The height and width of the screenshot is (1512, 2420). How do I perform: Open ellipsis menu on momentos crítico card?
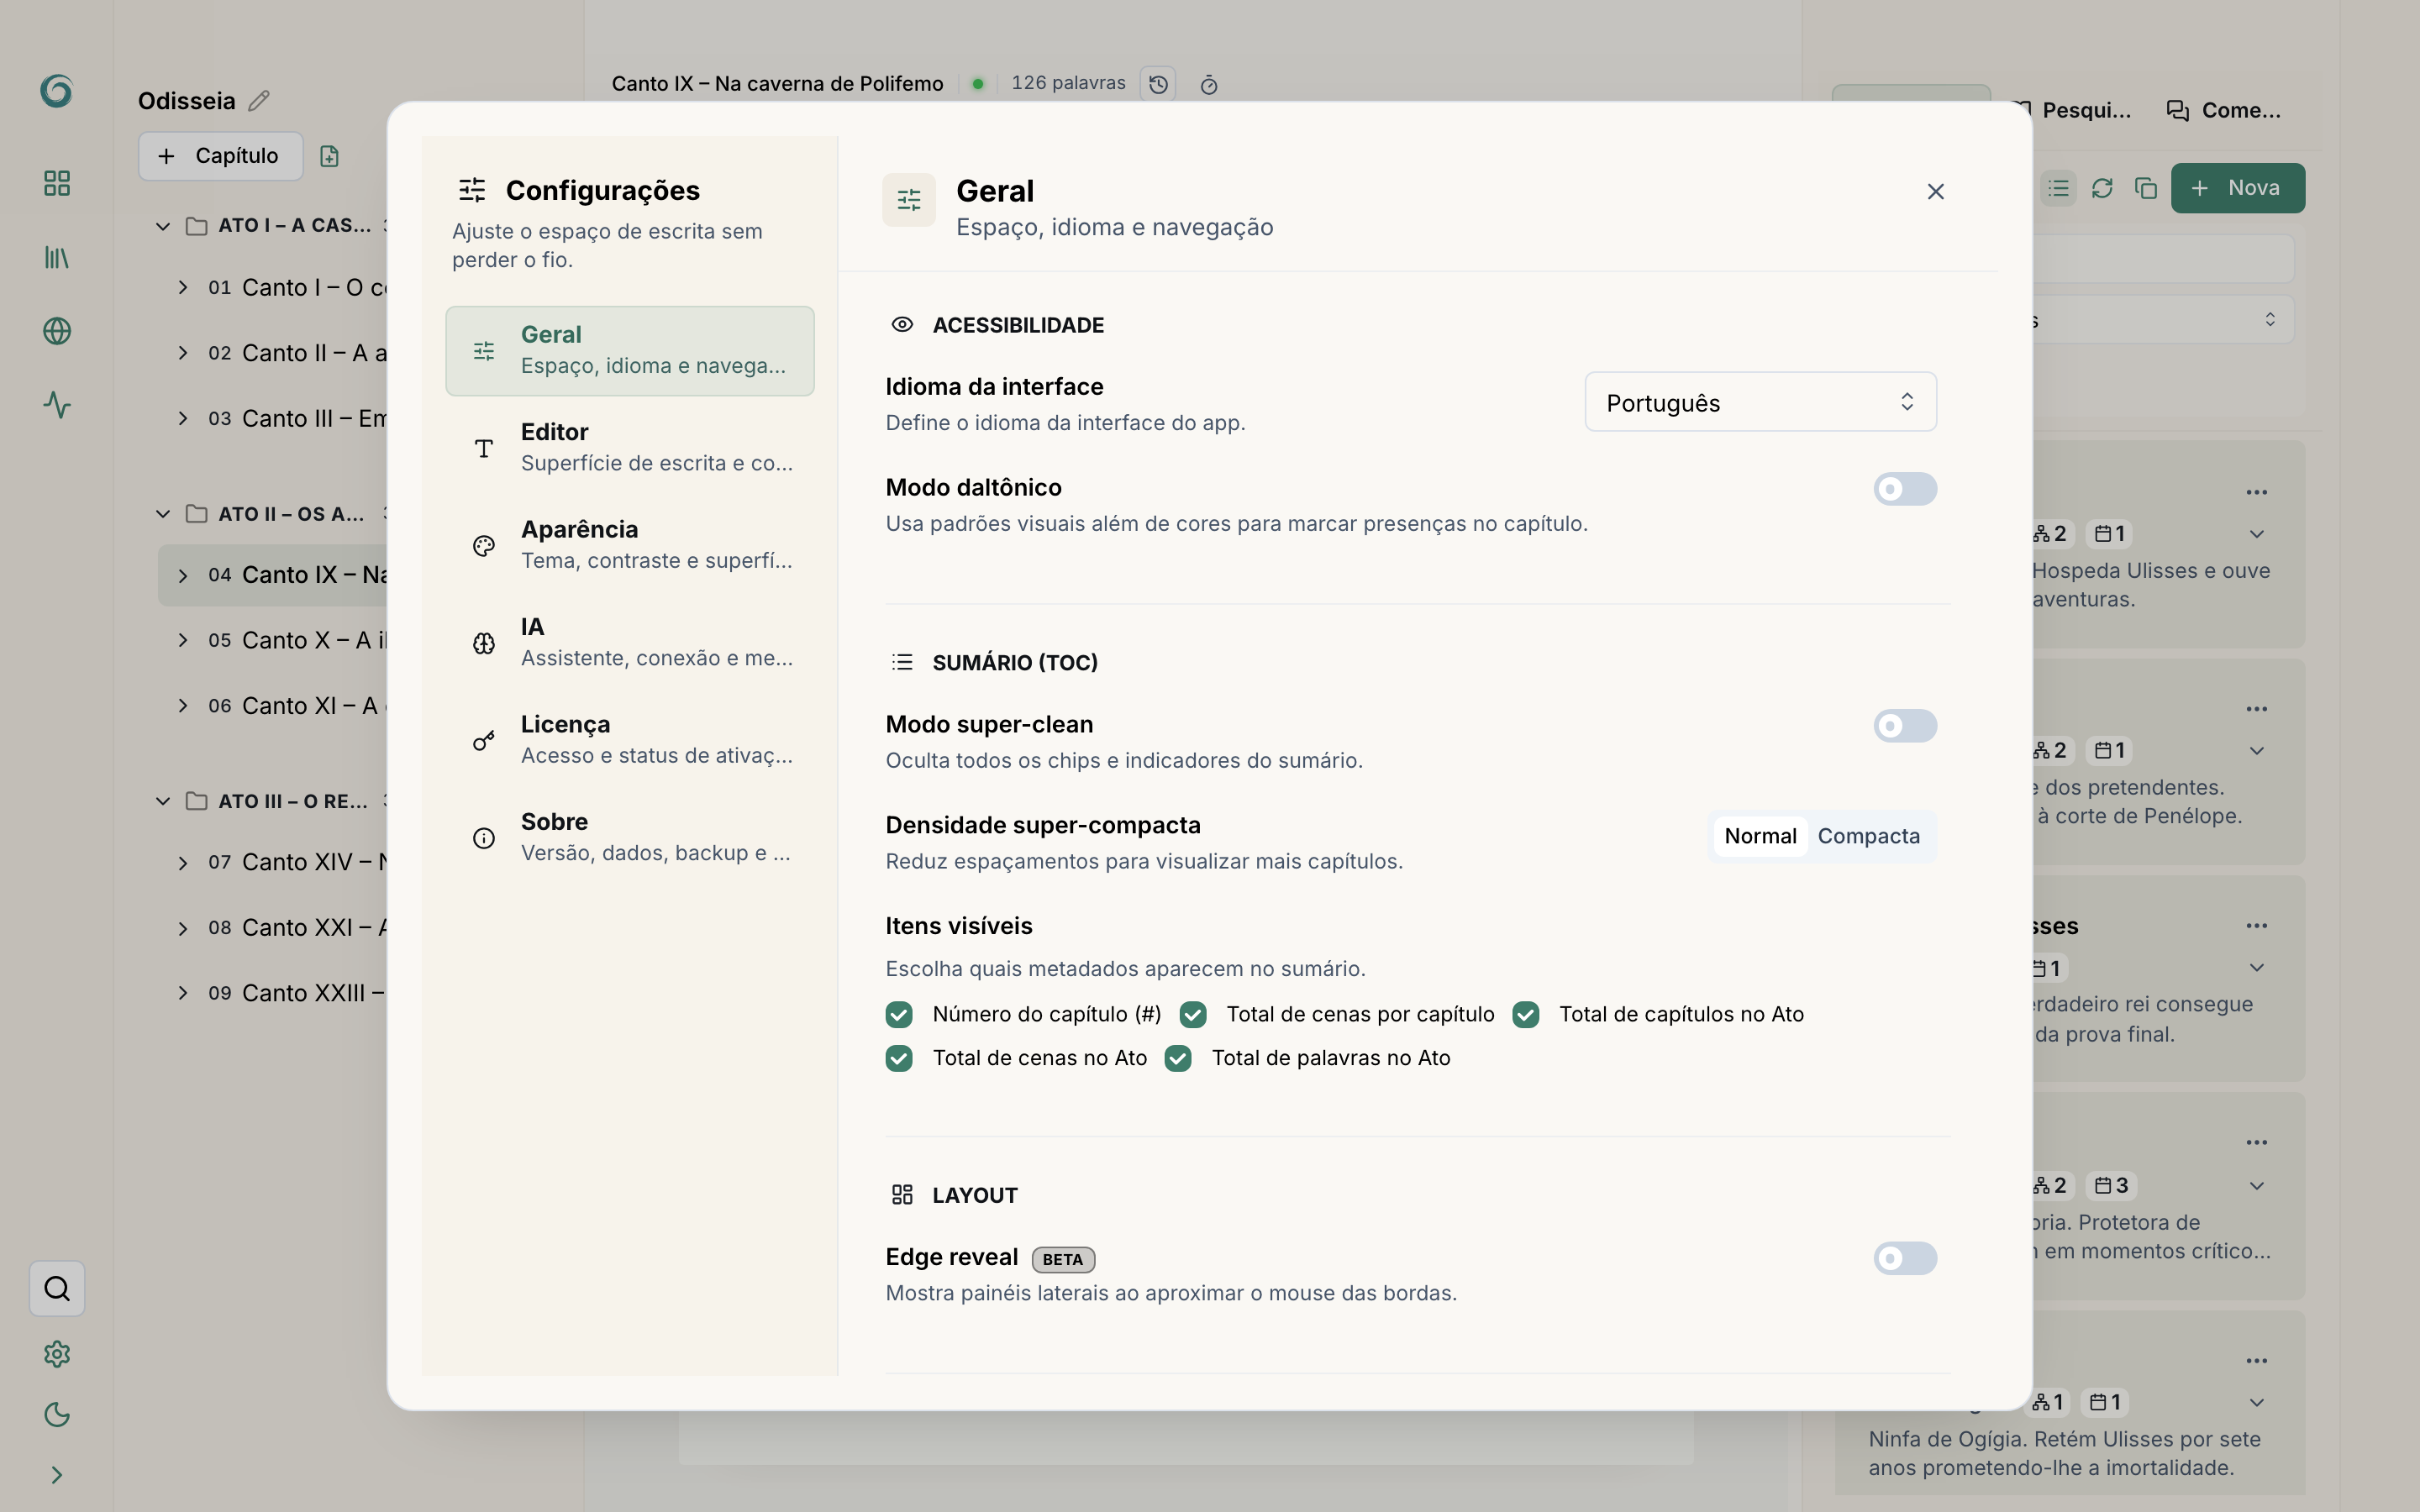pos(2257,1142)
